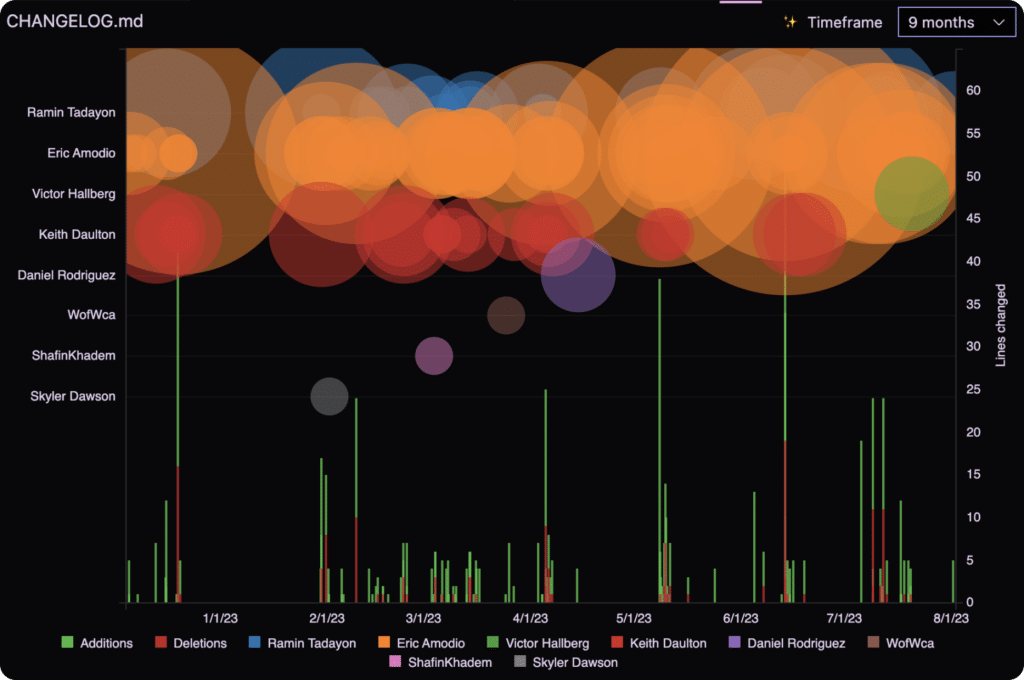Viewport: 1024px width, 680px height.
Task: Click the purple Daniel Rodriguez legend square
Action: click(x=734, y=643)
